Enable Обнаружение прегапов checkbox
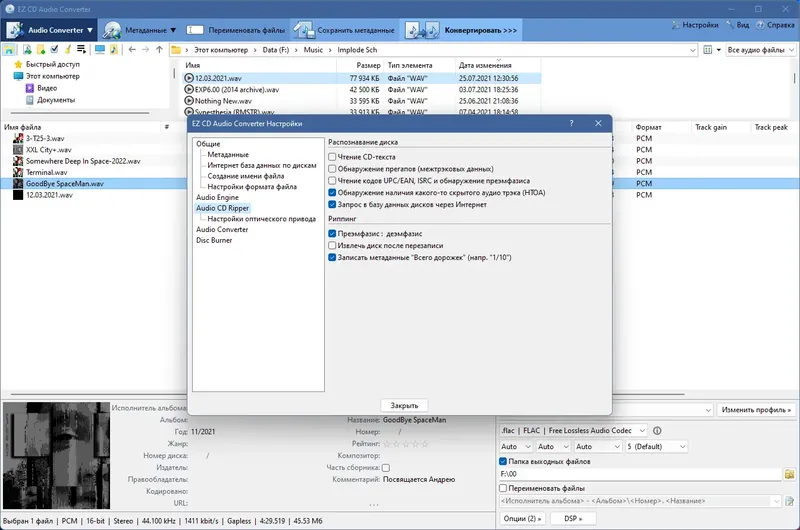 (x=332, y=168)
